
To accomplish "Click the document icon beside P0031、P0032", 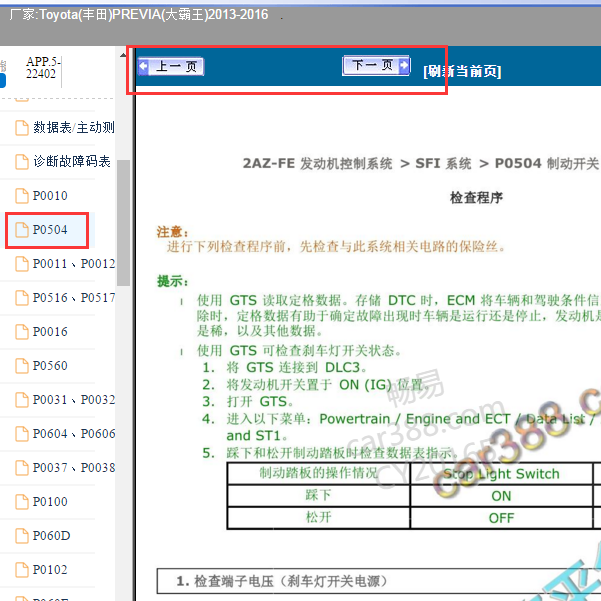I will [x=22, y=400].
